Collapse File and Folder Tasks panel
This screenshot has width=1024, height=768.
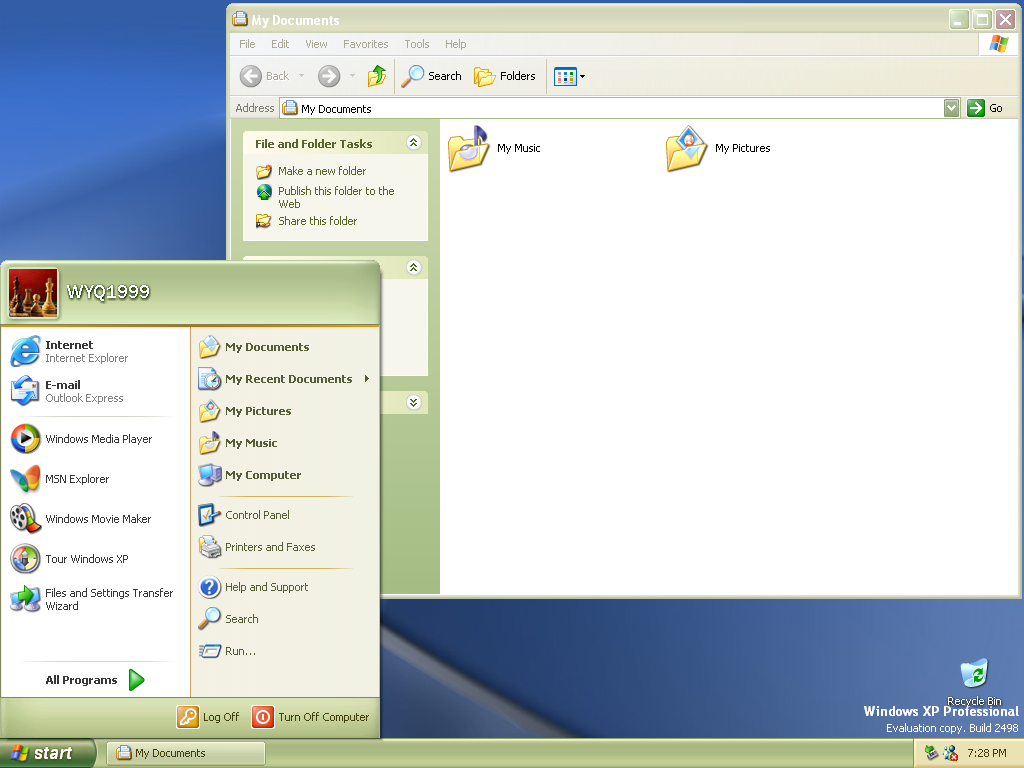[x=413, y=144]
